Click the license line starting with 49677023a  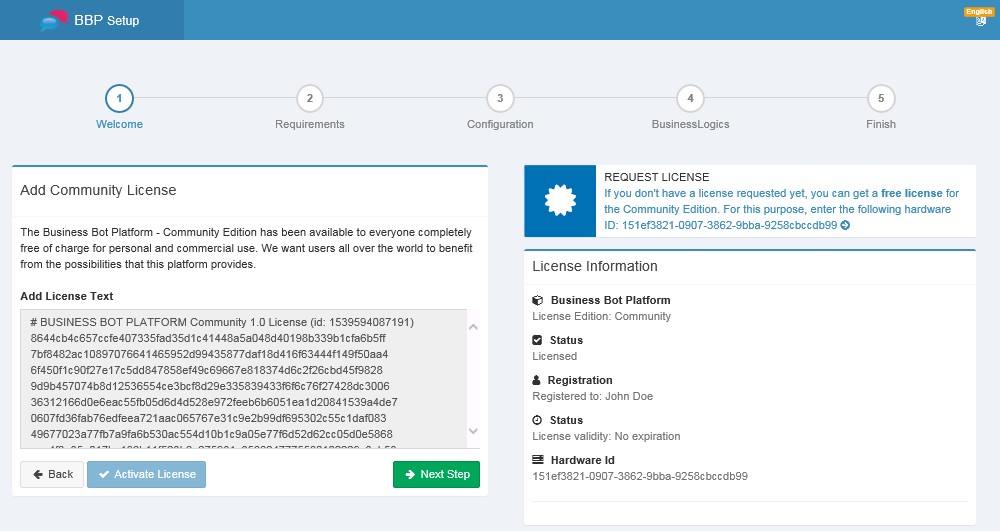(x=212, y=434)
